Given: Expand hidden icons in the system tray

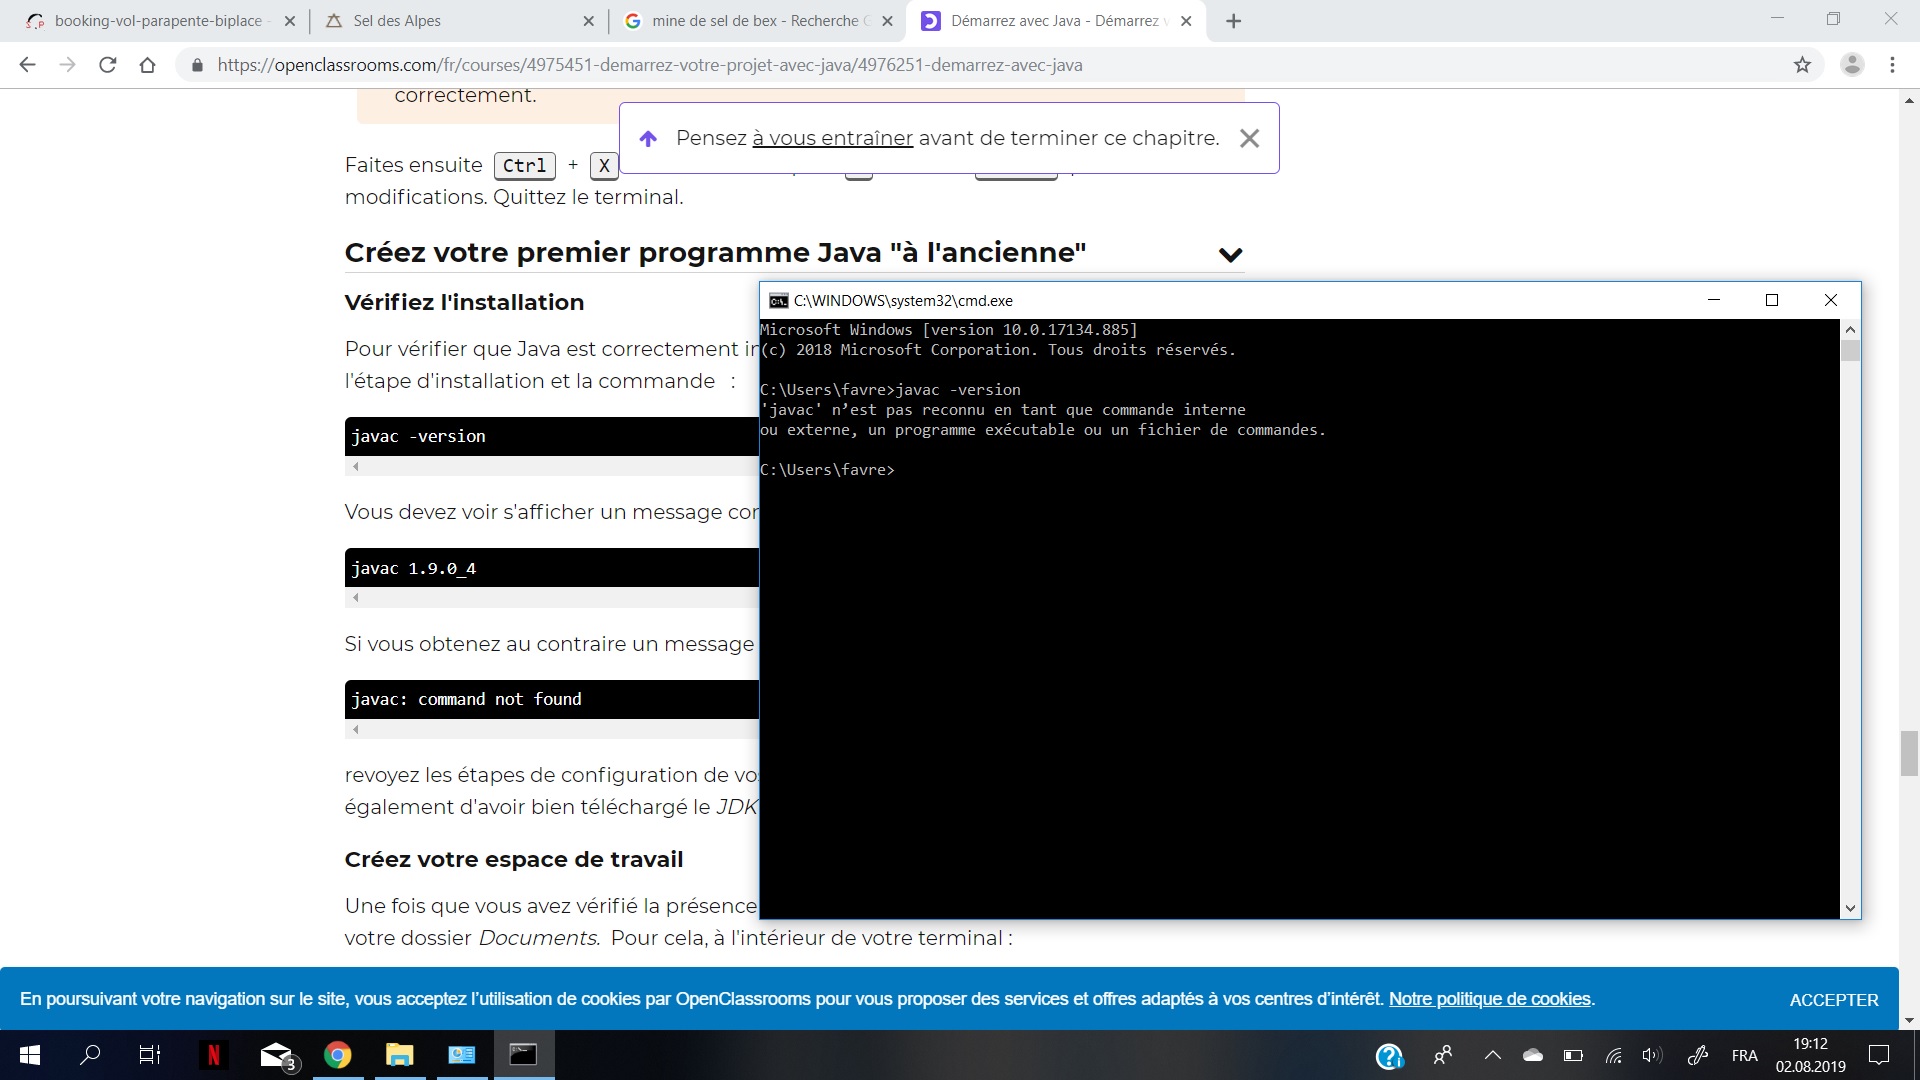Looking at the screenshot, I should pyautogui.click(x=1491, y=1055).
